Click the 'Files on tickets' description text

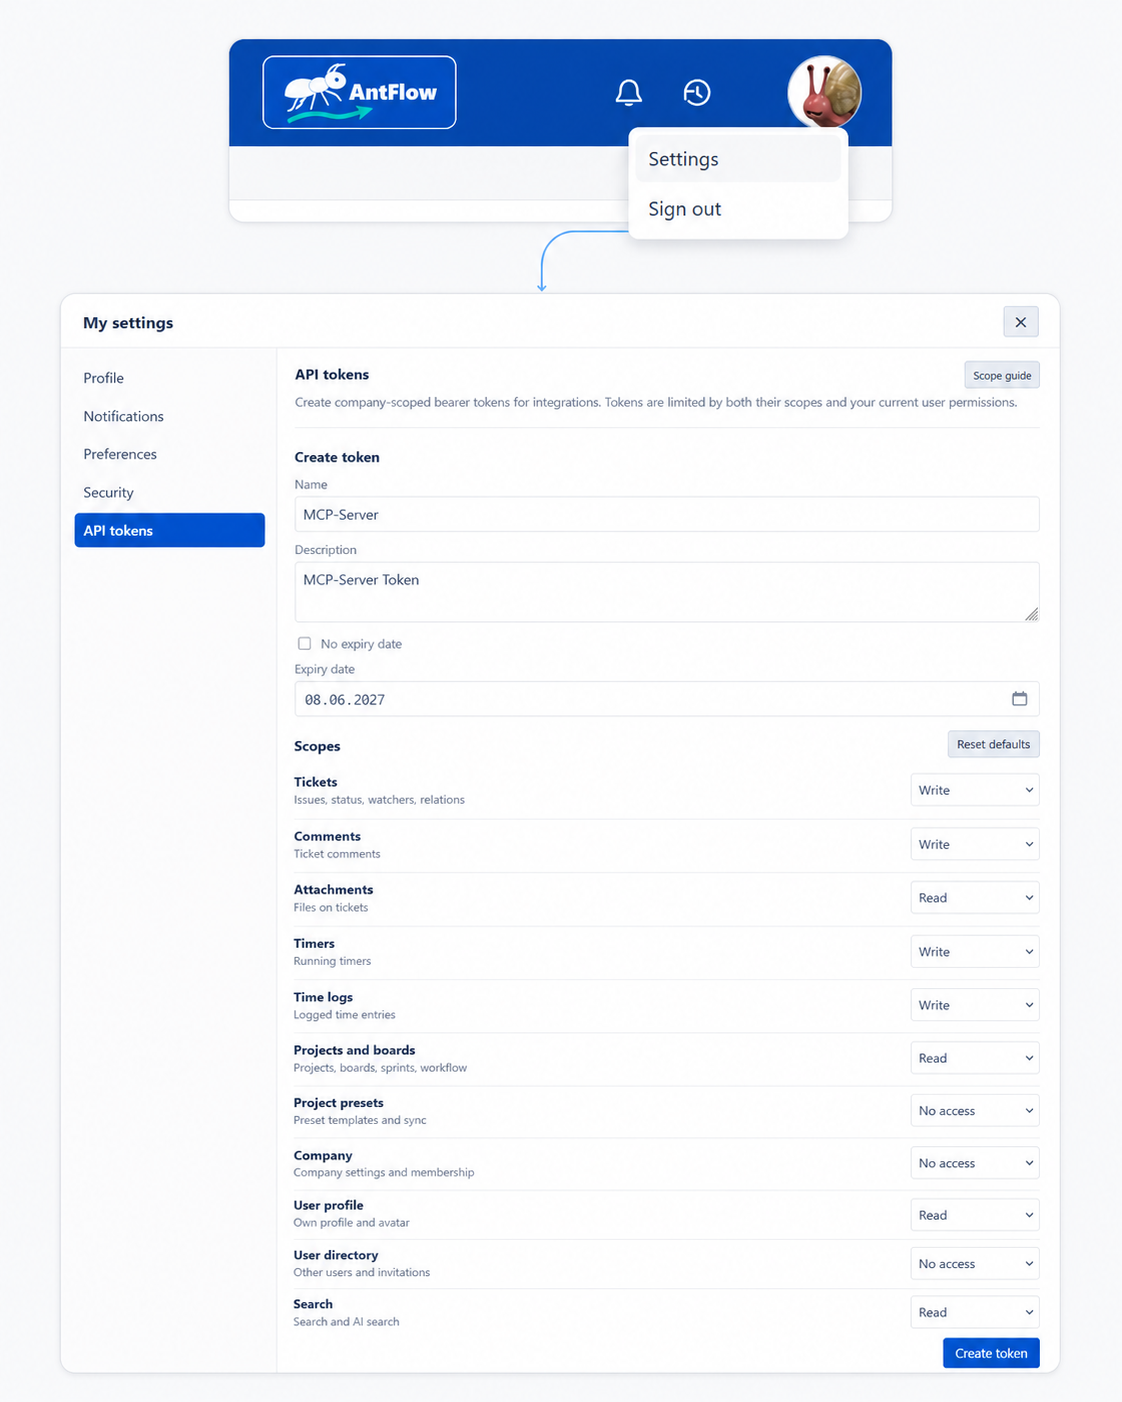click(x=331, y=908)
